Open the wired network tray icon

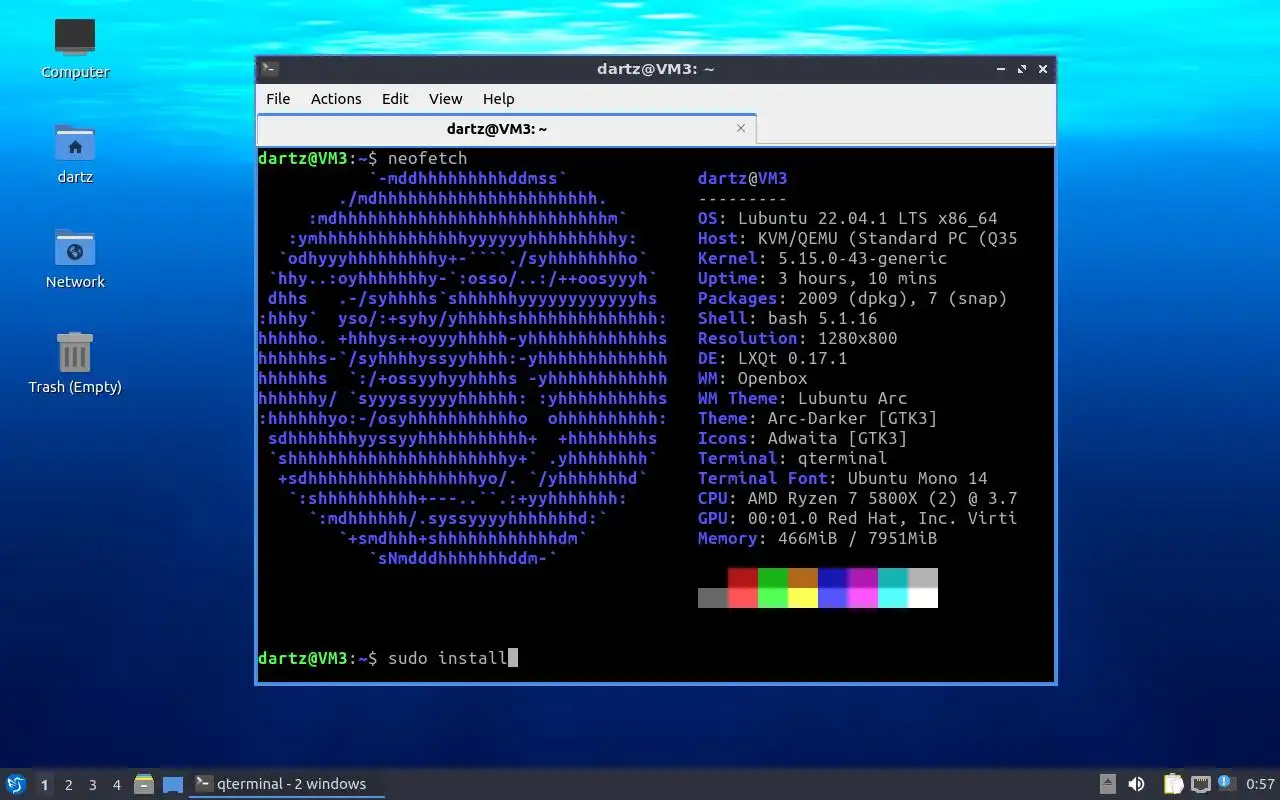(1200, 784)
